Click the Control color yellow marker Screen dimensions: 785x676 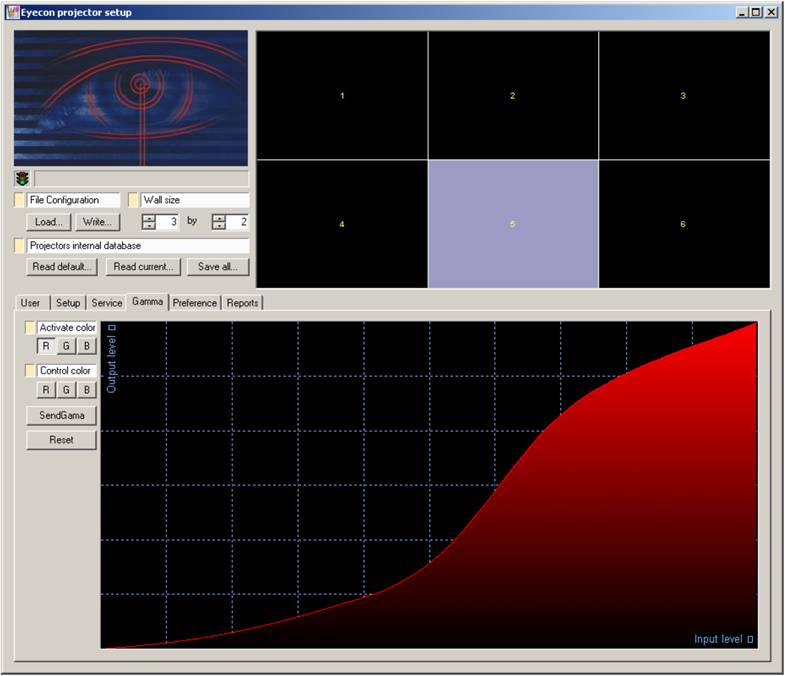tap(30, 371)
